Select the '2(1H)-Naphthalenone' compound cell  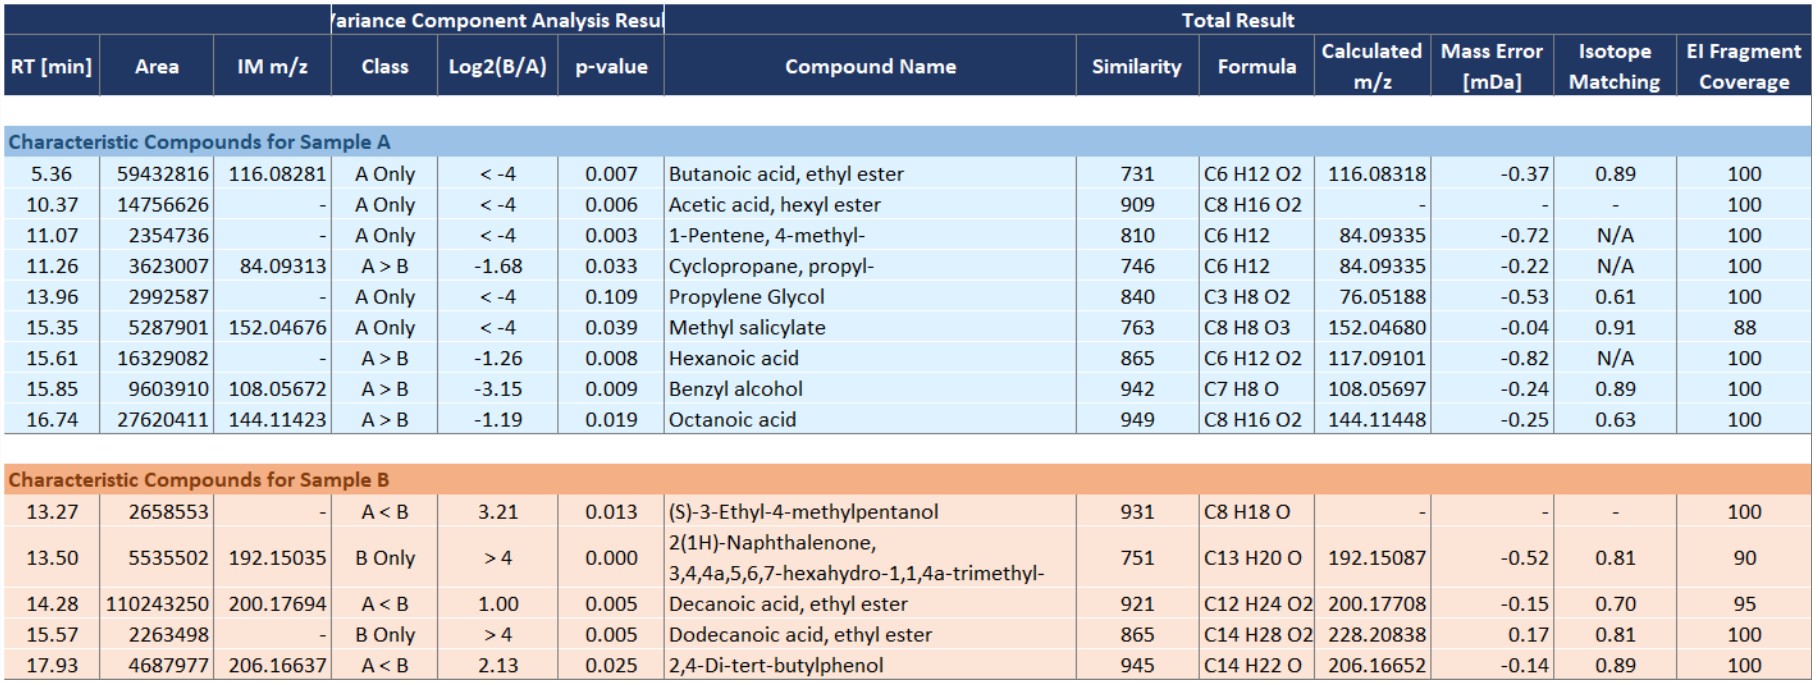tap(870, 558)
